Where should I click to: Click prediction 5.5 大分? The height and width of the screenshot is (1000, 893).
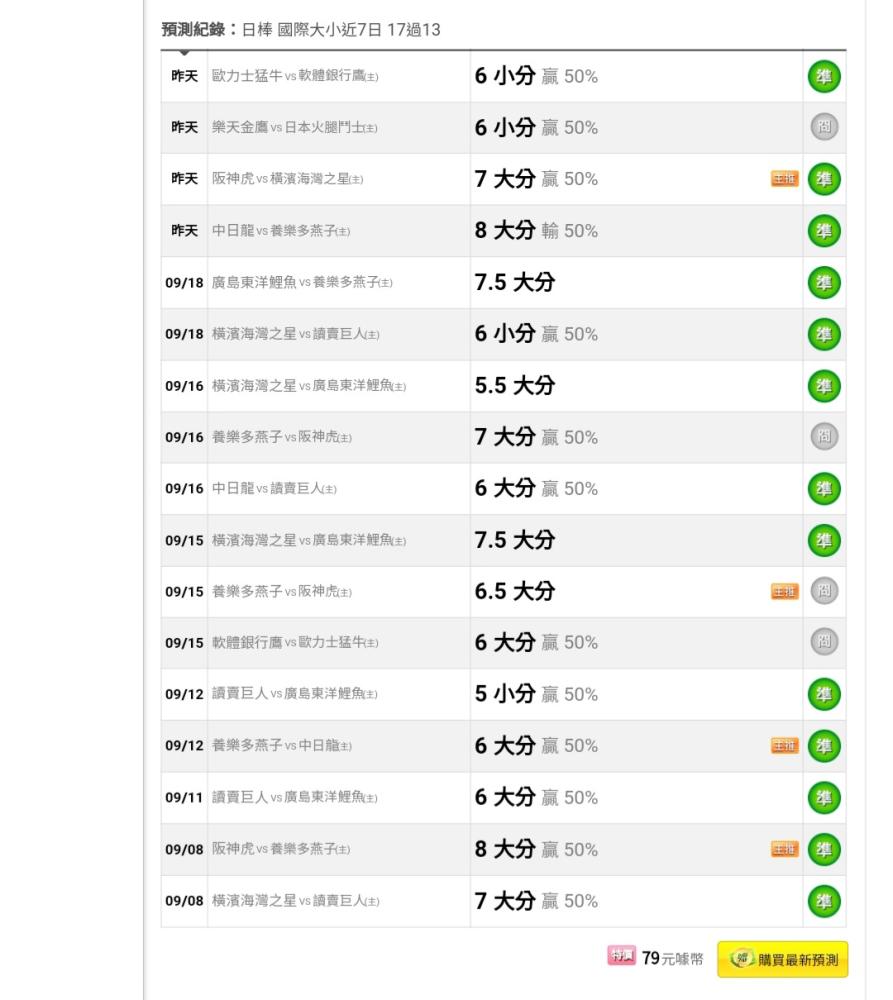(515, 386)
